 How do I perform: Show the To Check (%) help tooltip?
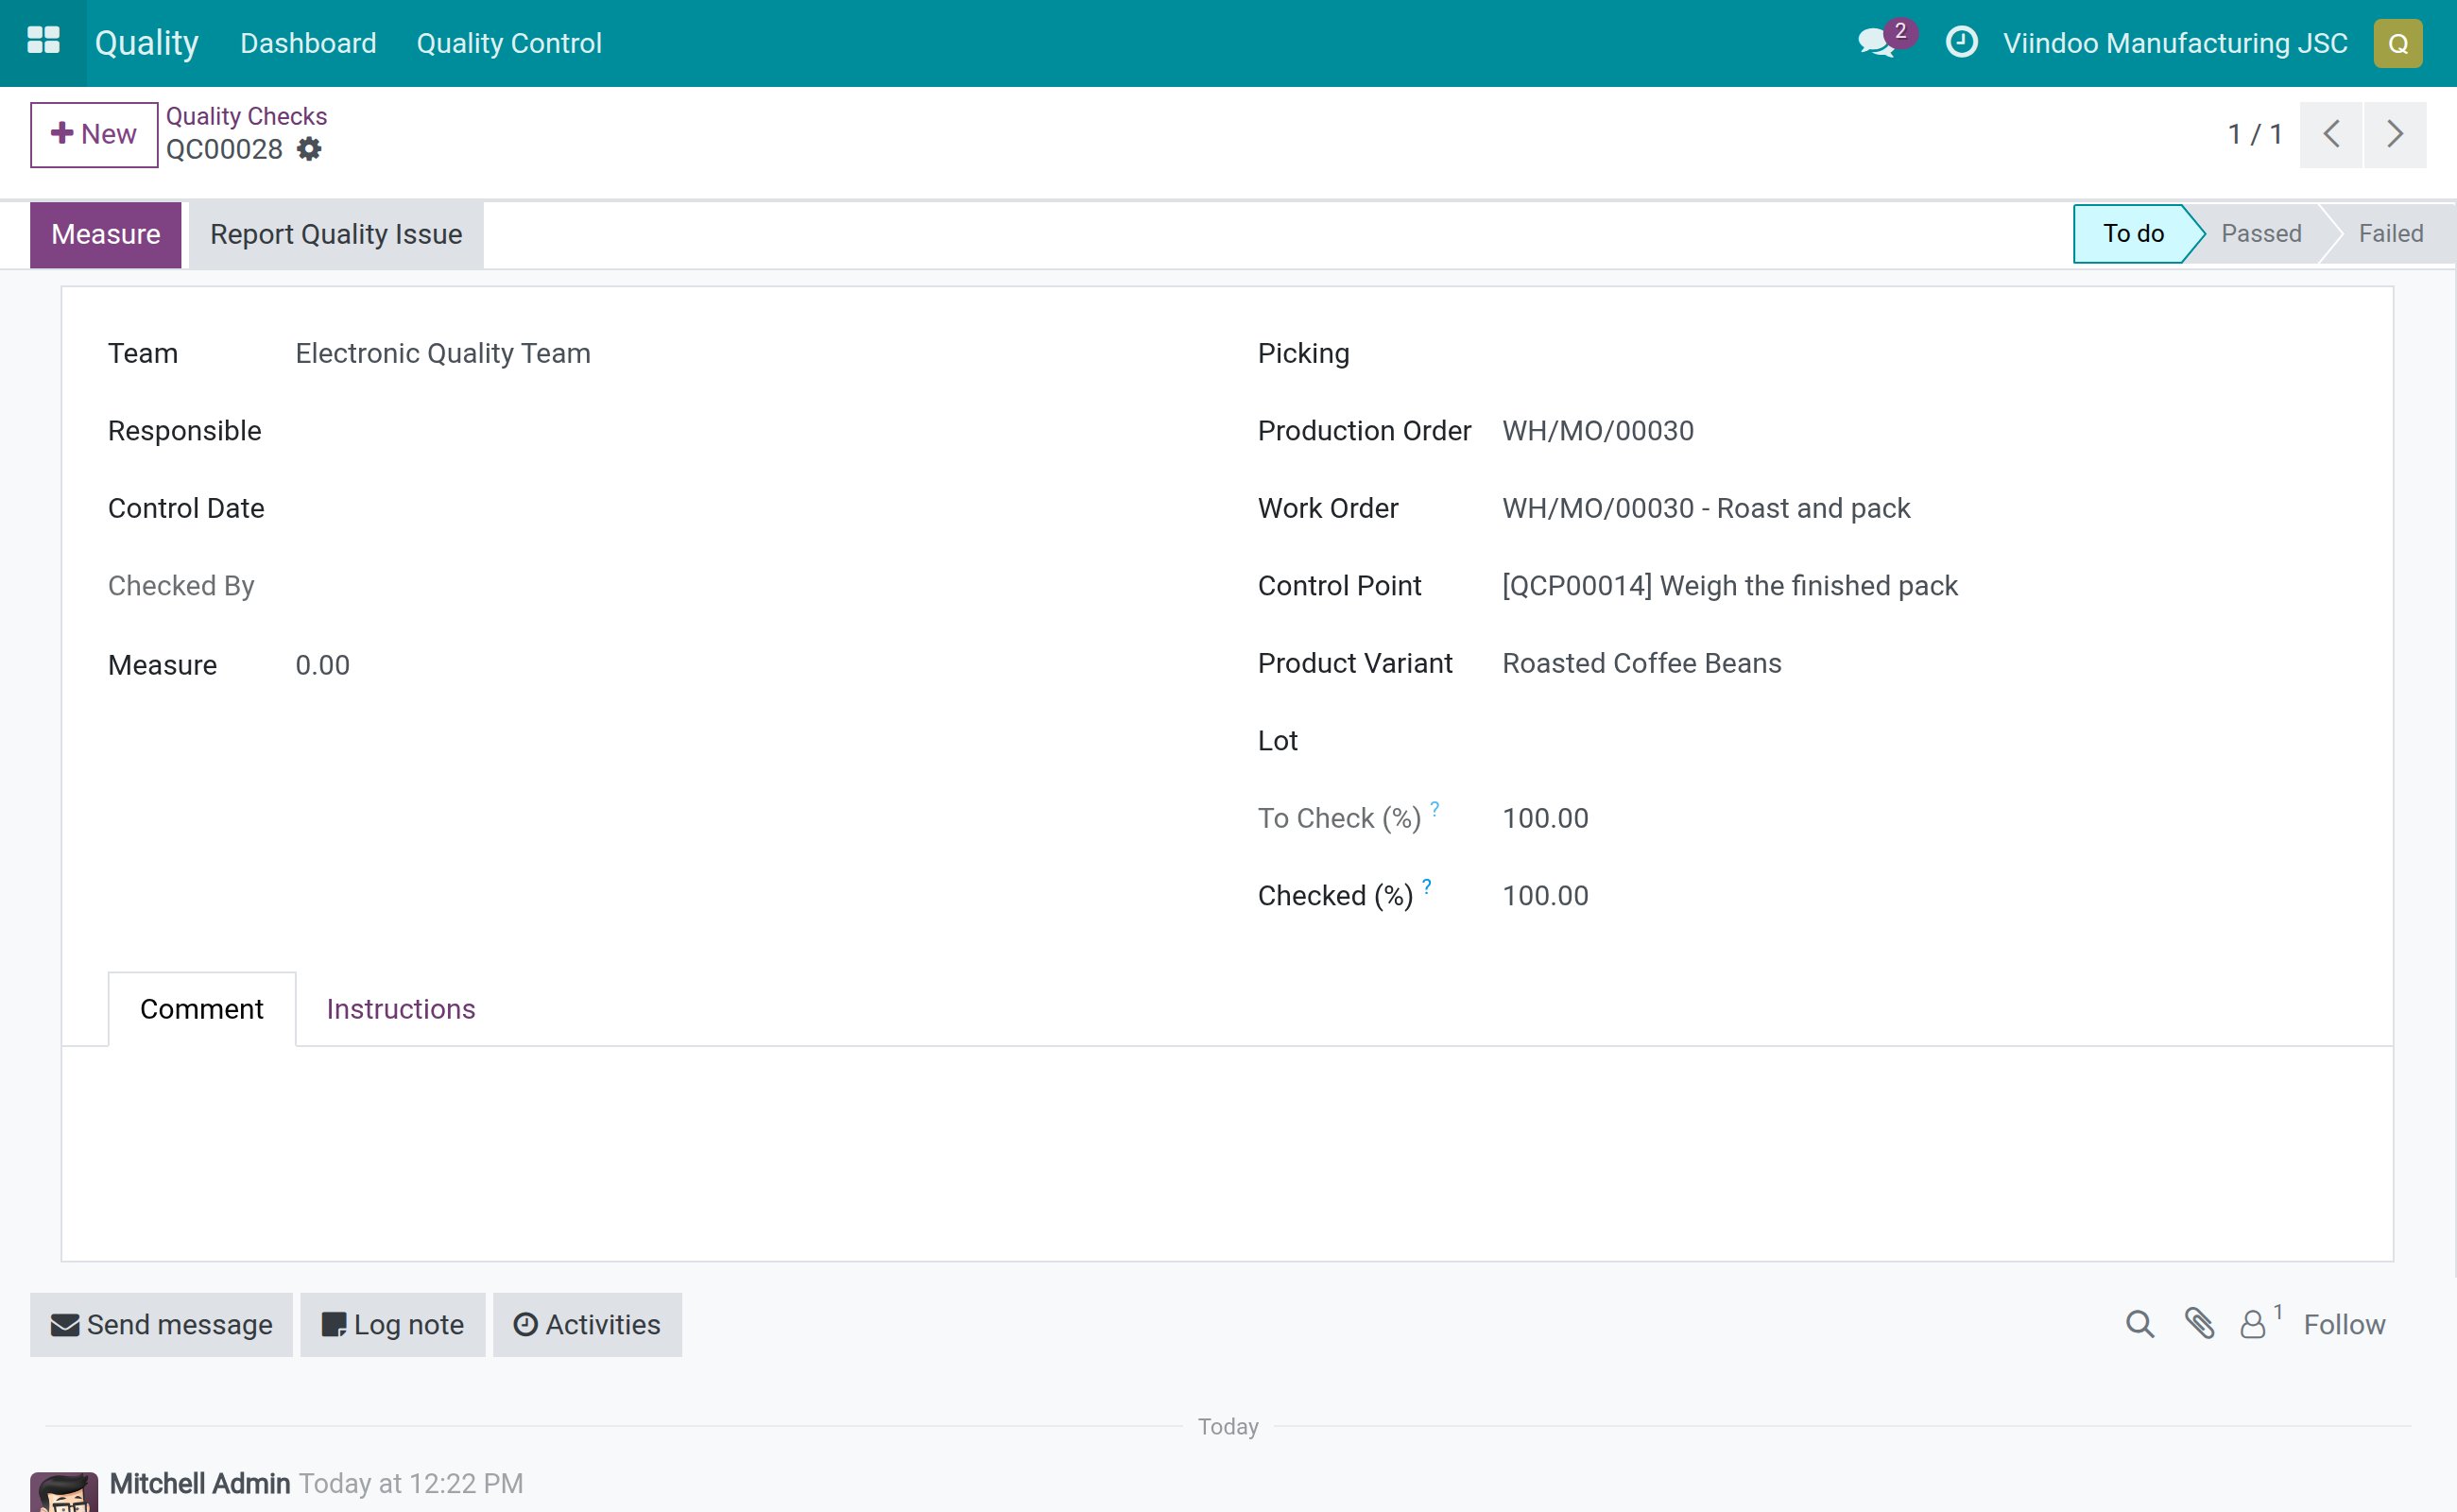1434,808
